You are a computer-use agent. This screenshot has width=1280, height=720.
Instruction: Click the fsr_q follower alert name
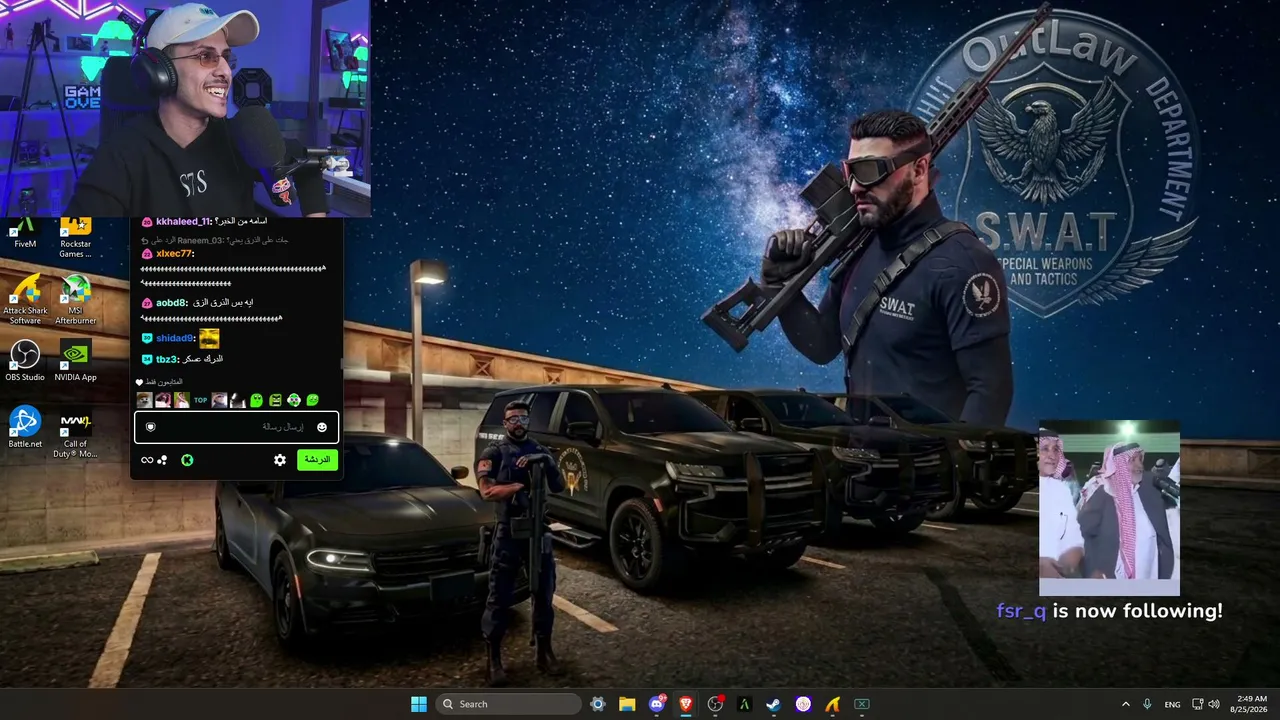coord(1021,611)
